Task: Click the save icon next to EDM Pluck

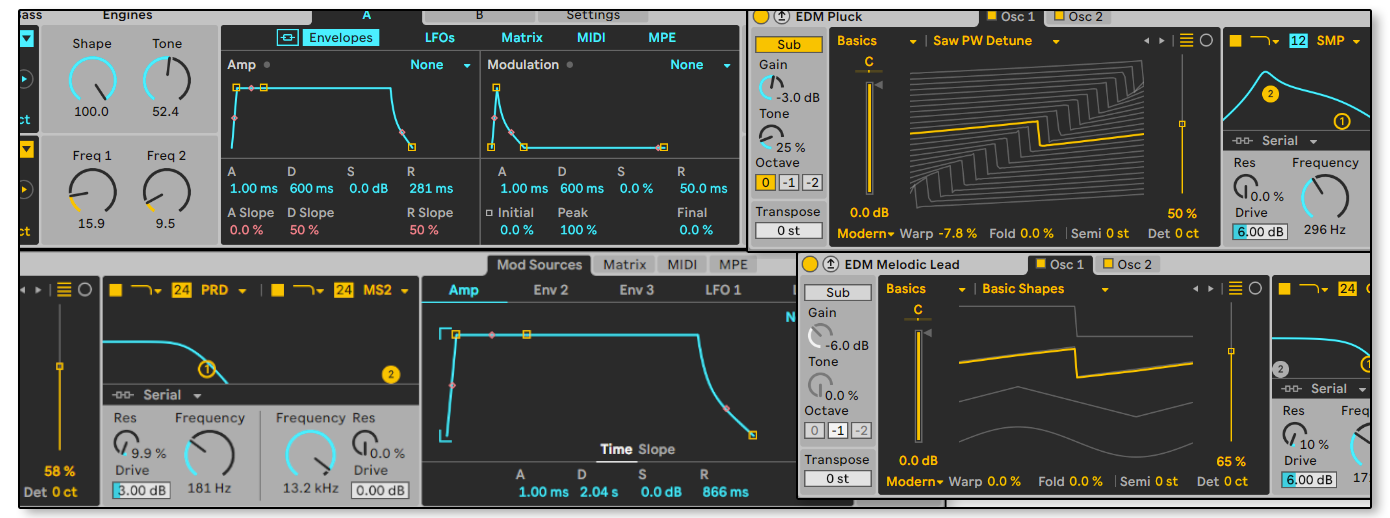Action: point(780,17)
